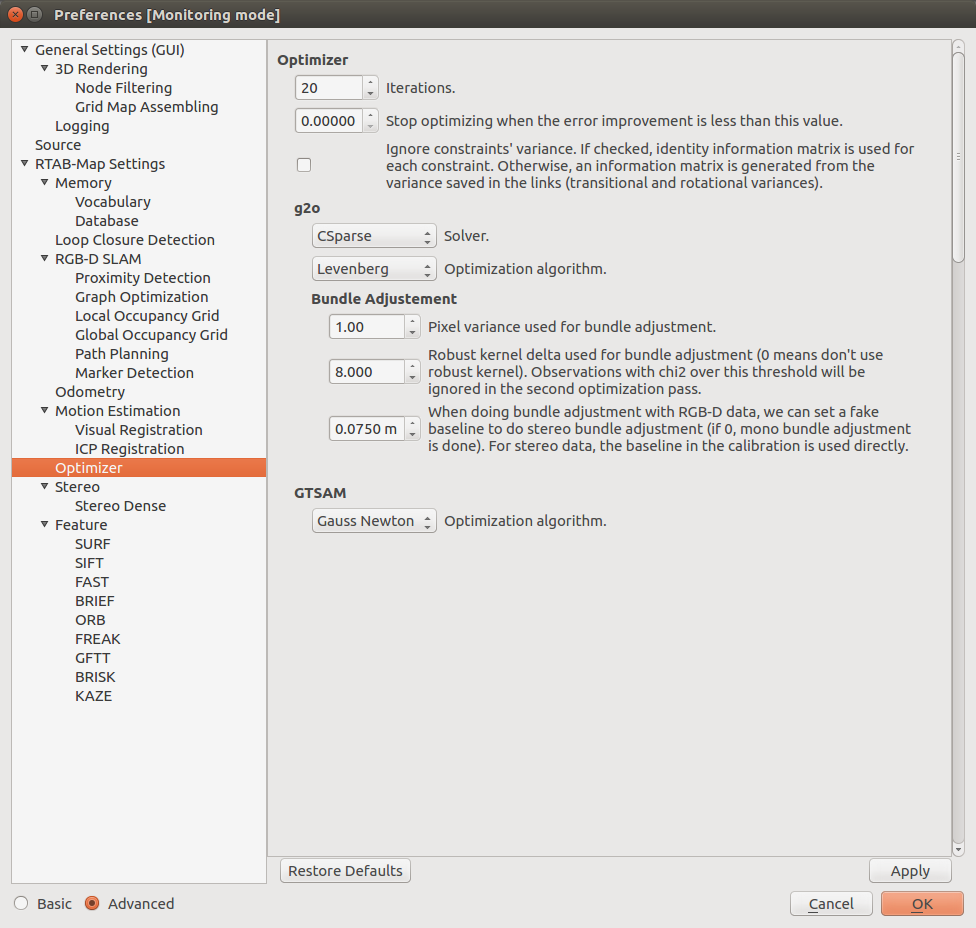The height and width of the screenshot is (928, 976).
Task: Click the OK button
Action: tap(922, 904)
